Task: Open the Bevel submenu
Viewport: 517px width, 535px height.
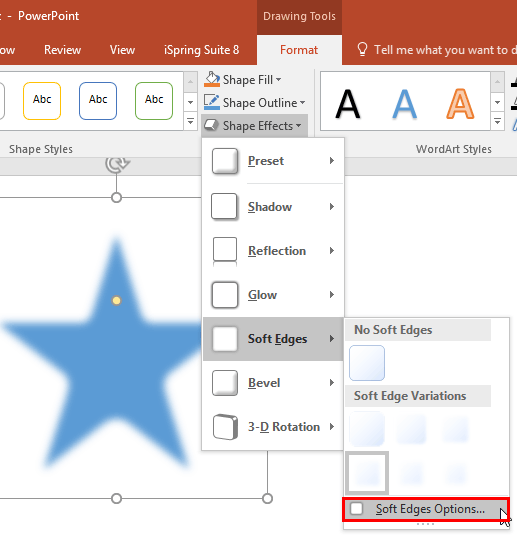Action: click(x=272, y=383)
